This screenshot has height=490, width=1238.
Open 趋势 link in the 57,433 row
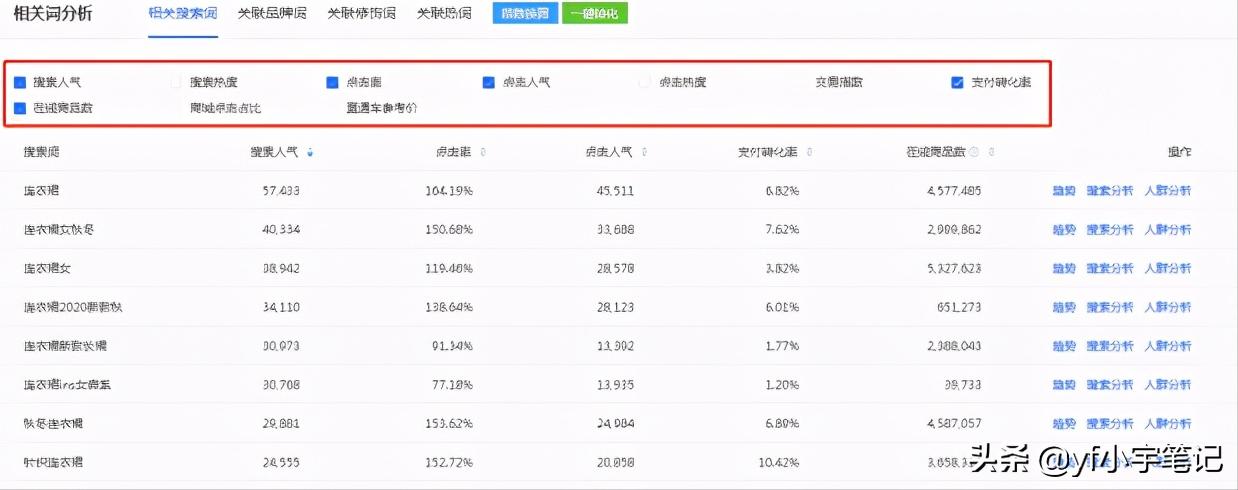point(1064,190)
